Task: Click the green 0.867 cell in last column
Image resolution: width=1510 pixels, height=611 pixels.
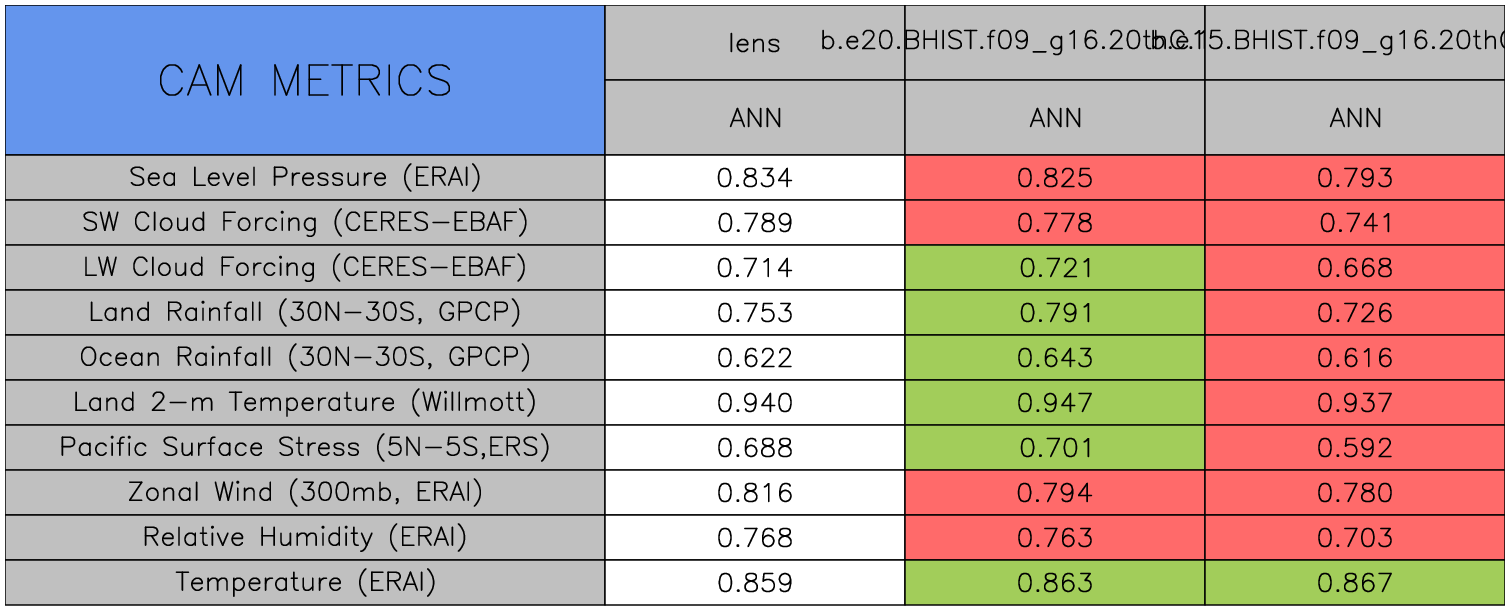Action: tap(1355, 583)
